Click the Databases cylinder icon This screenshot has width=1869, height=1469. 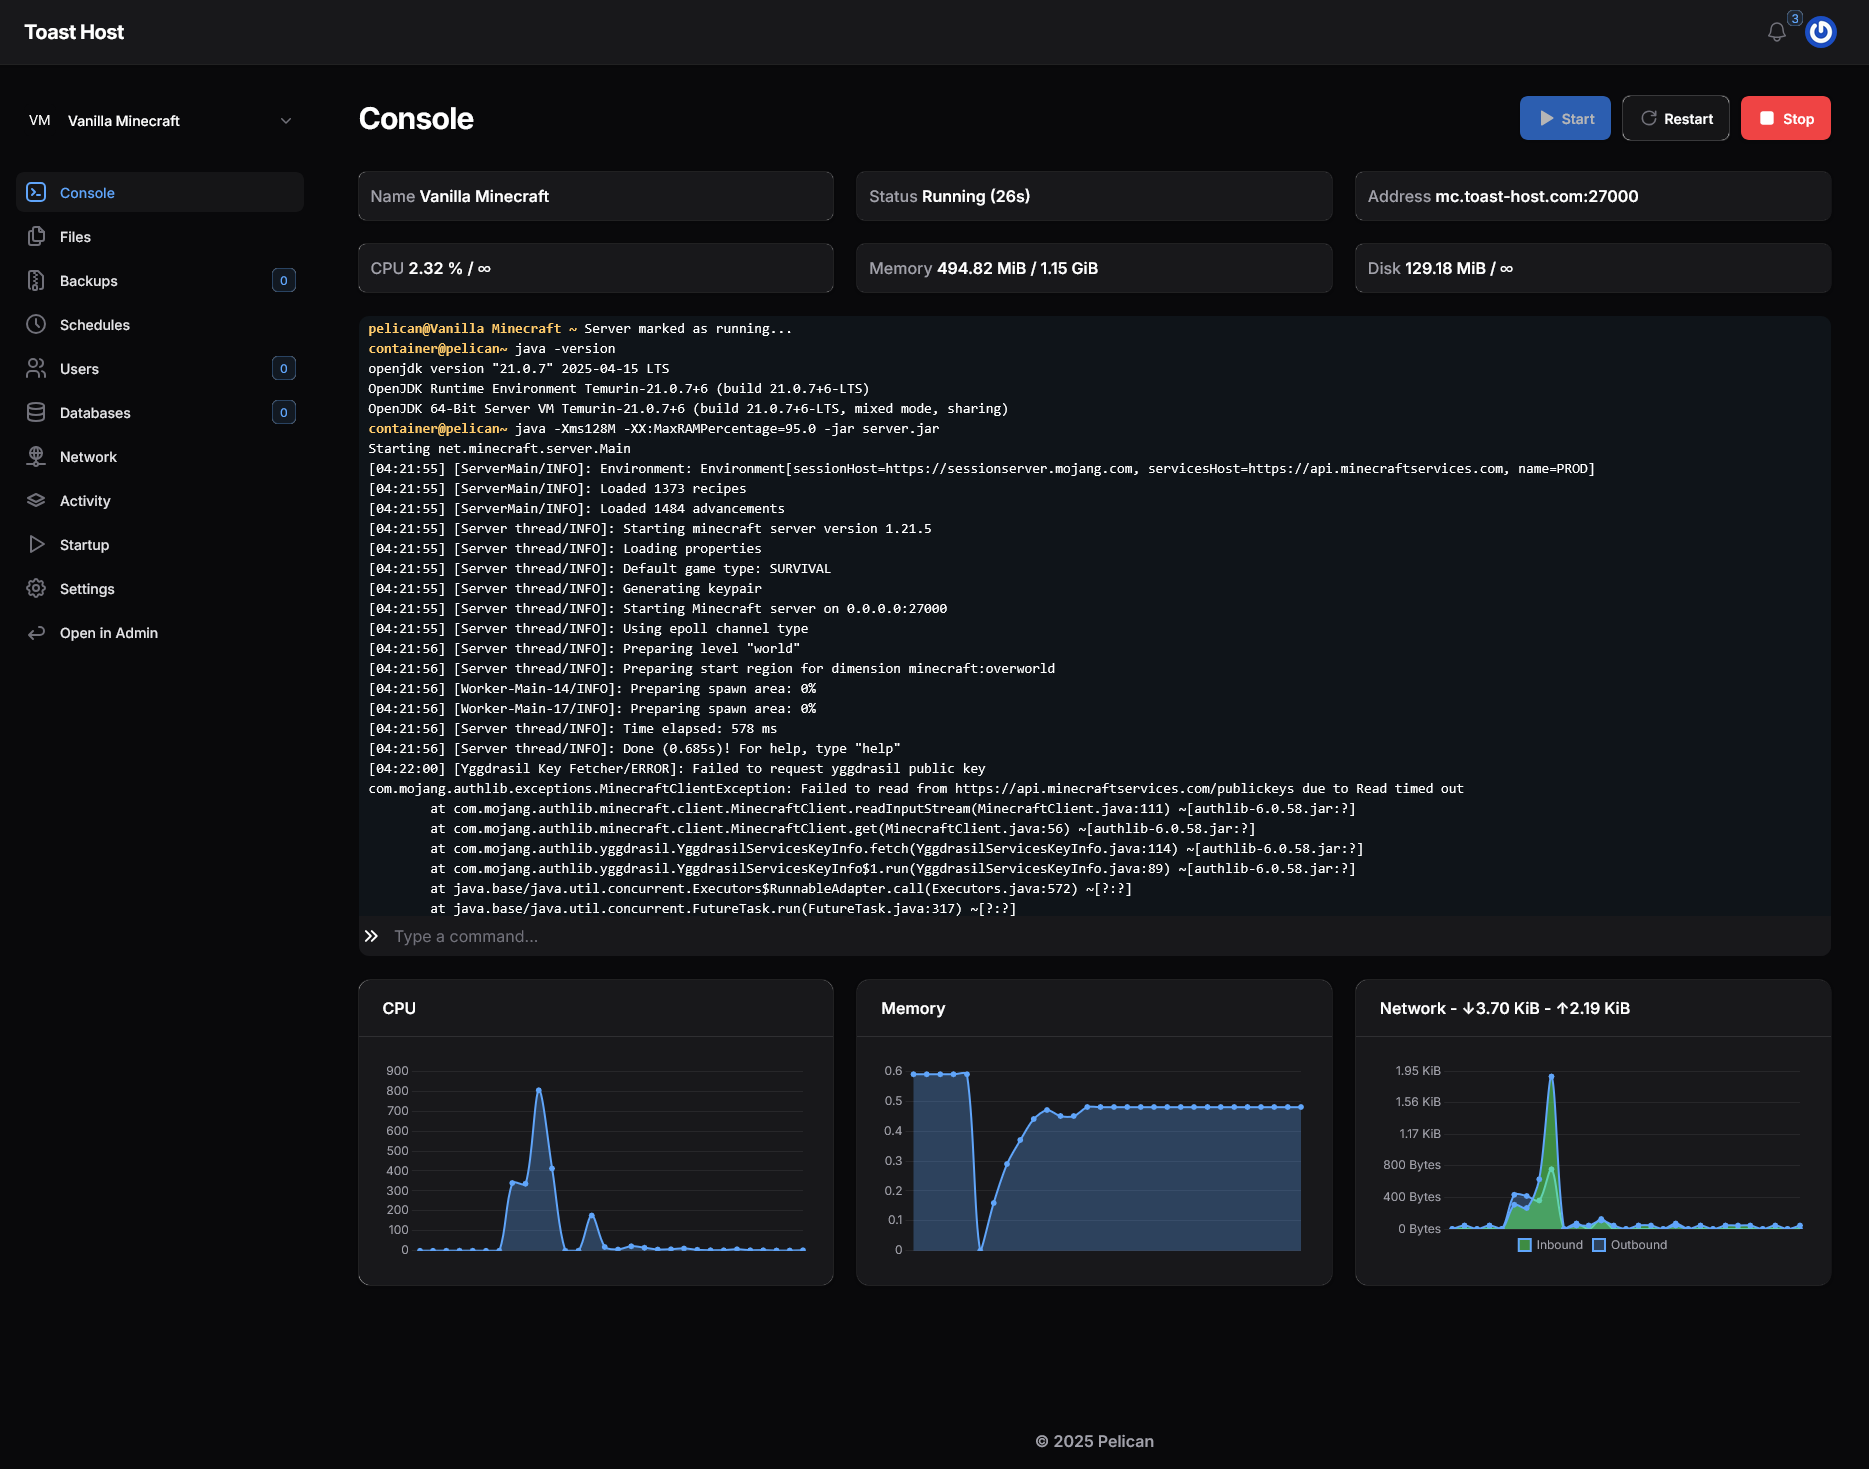(x=36, y=413)
